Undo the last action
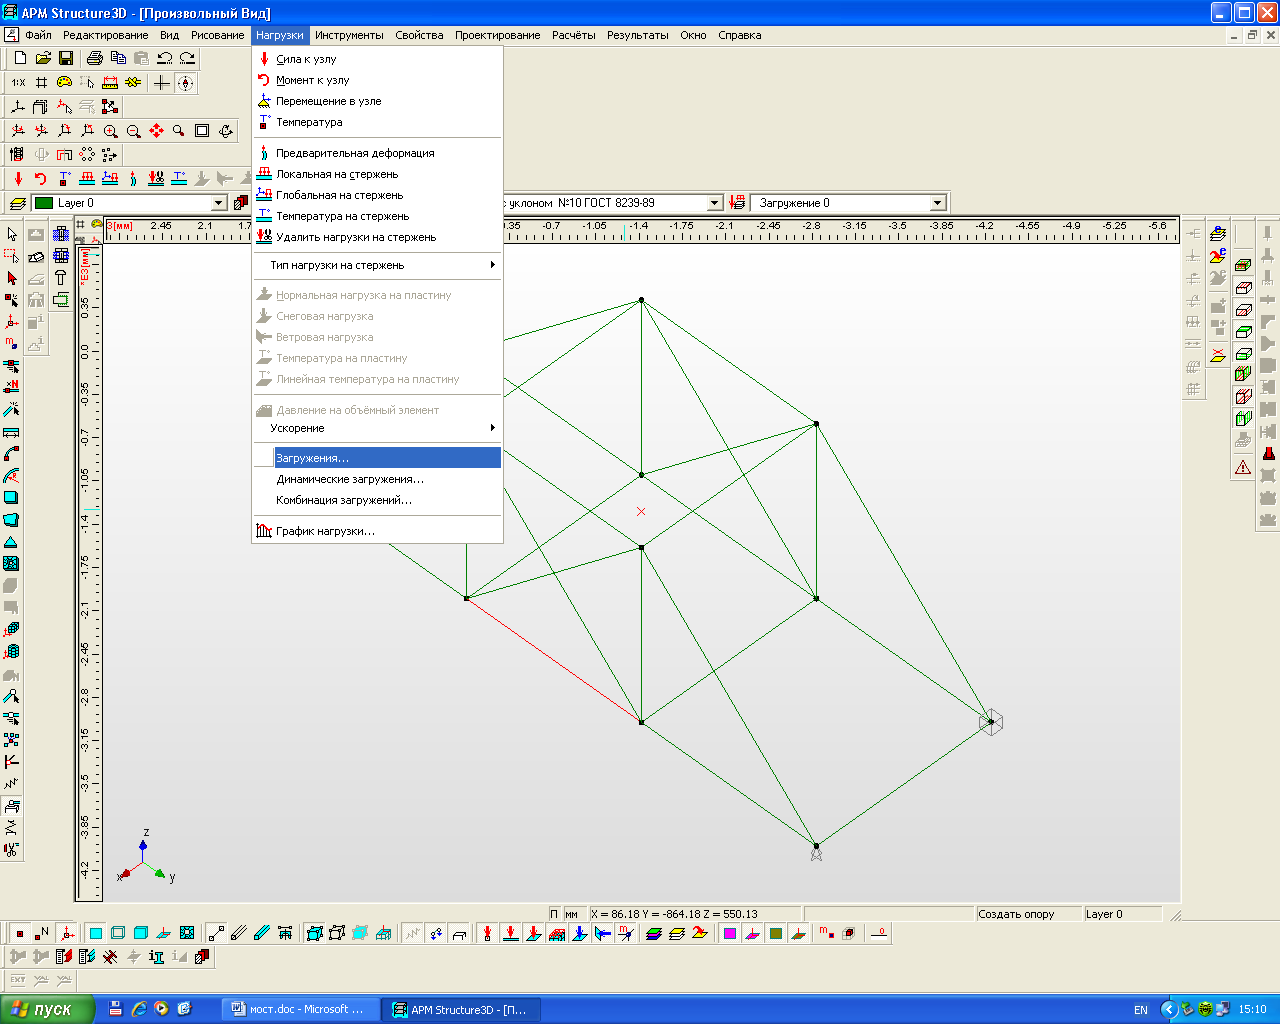This screenshot has width=1280, height=1024. pos(165,58)
